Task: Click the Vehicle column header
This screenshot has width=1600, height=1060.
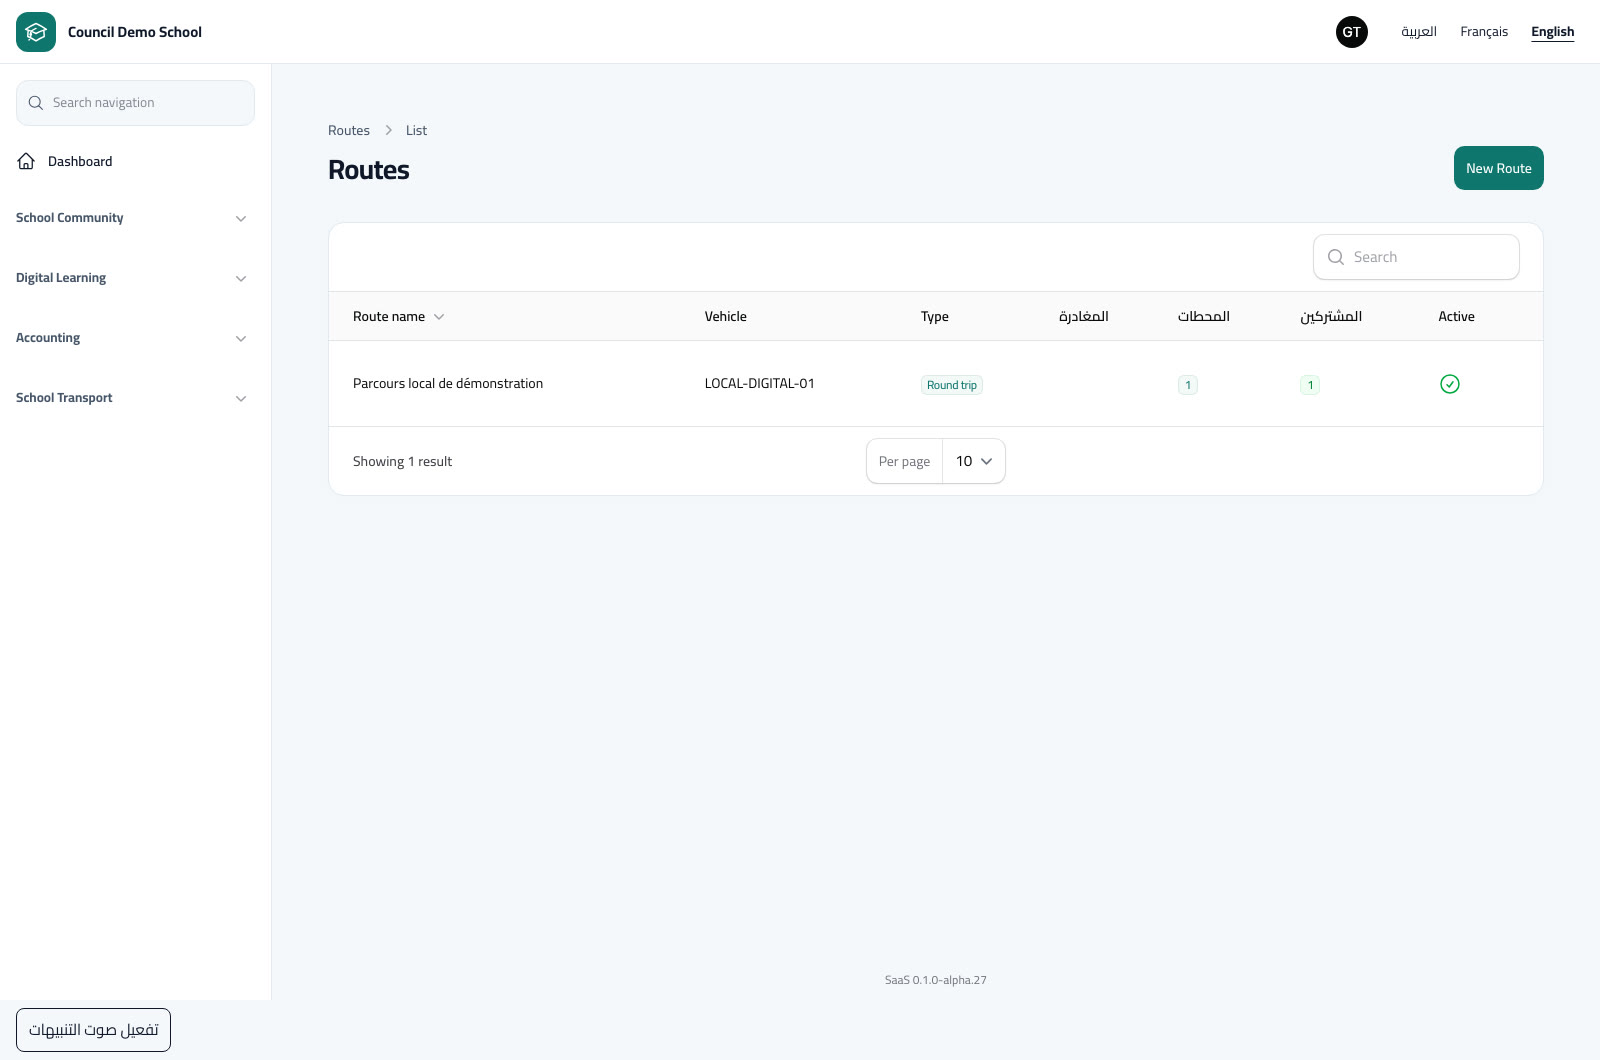Action: [x=726, y=316]
